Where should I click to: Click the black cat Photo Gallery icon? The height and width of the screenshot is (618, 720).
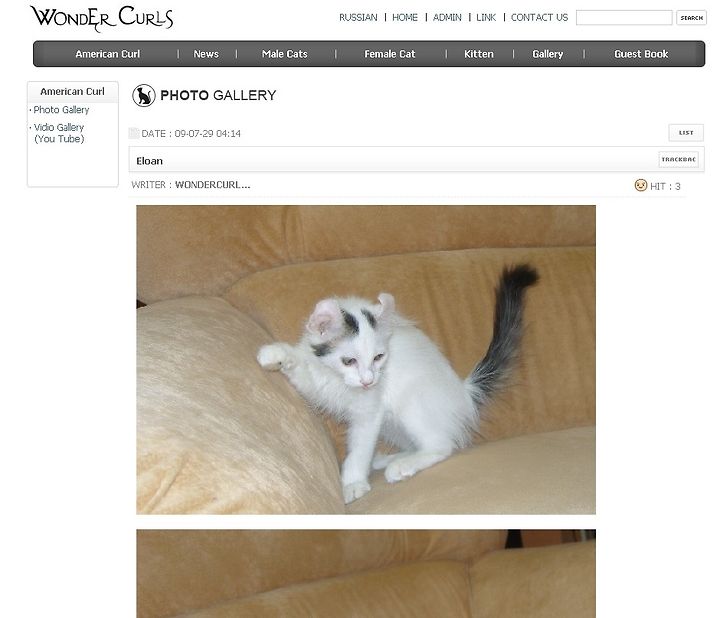(x=144, y=96)
